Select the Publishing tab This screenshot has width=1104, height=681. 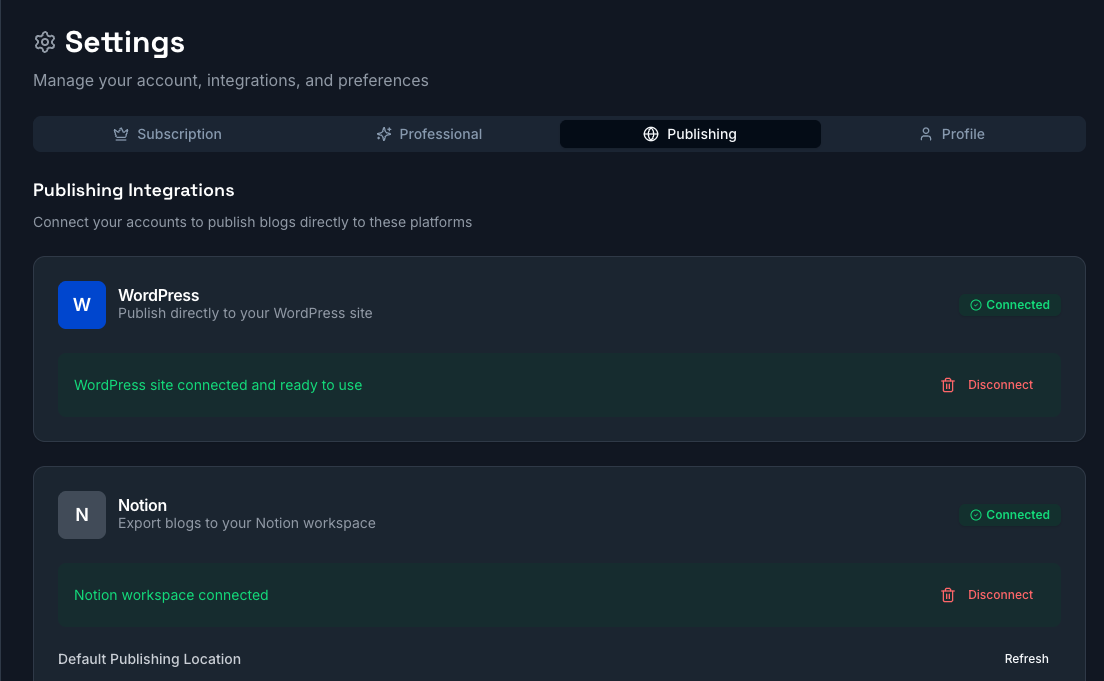[690, 134]
